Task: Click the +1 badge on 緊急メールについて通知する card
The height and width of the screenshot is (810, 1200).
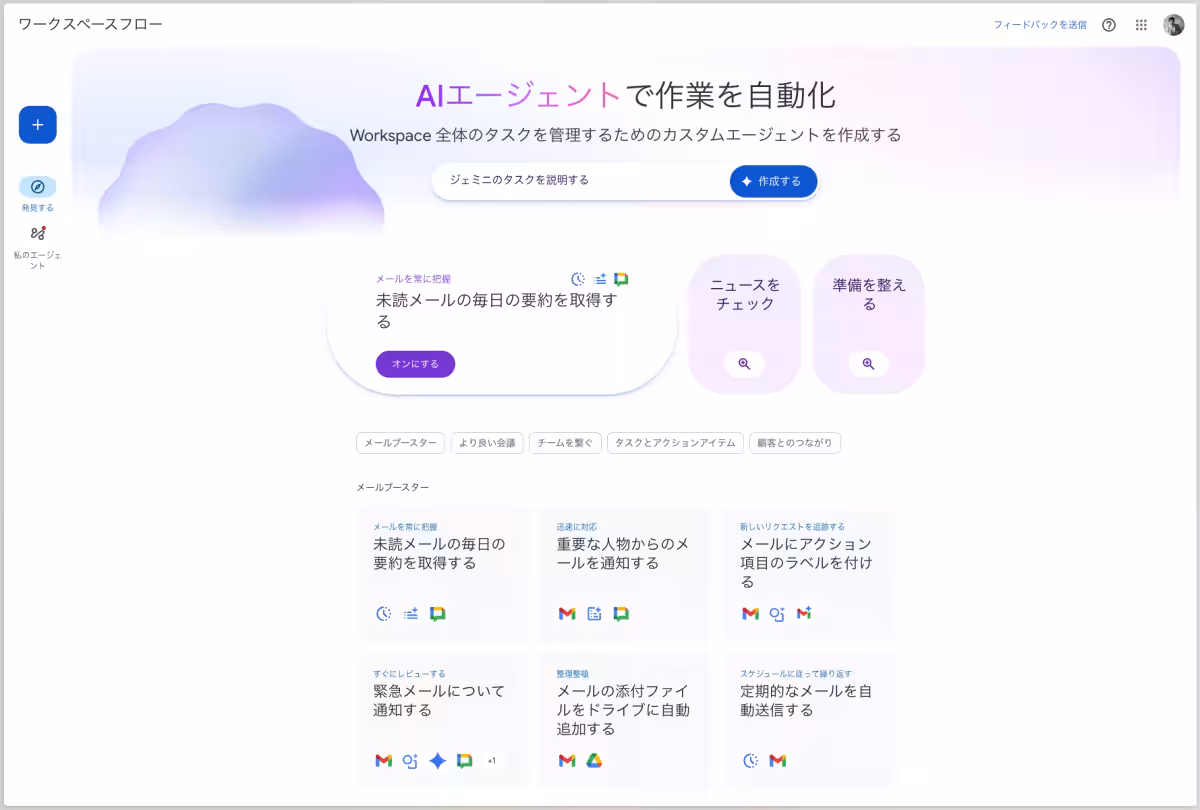Action: pos(491,761)
